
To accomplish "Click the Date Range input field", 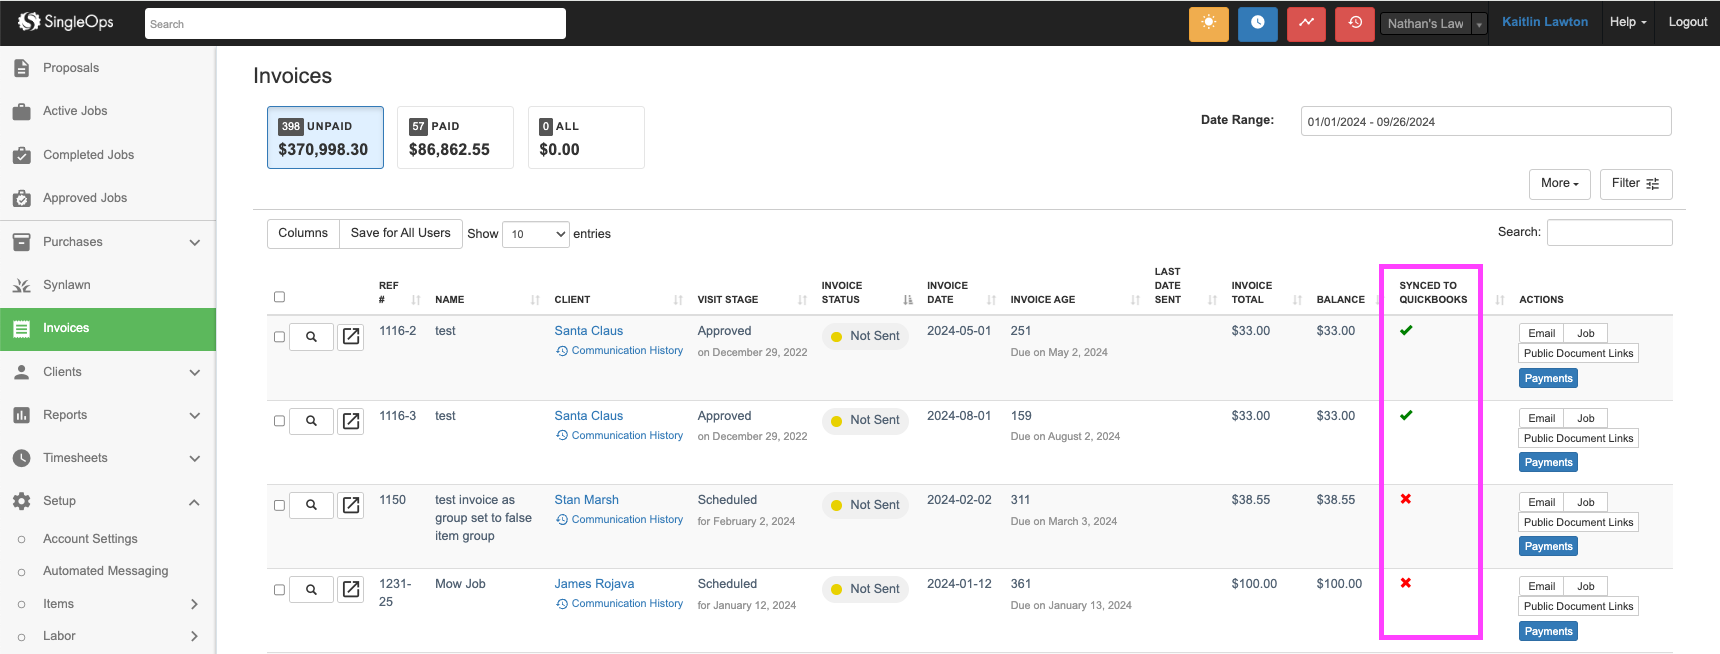I will click(x=1485, y=122).
